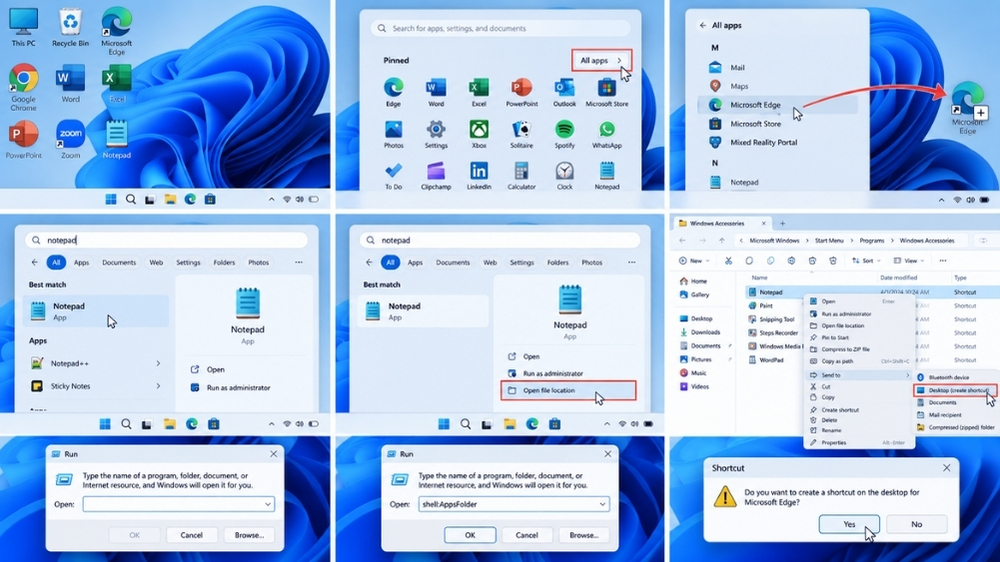This screenshot has height=562, width=1000.
Task: Select the Google Chrome desktop icon
Action: coord(24,87)
